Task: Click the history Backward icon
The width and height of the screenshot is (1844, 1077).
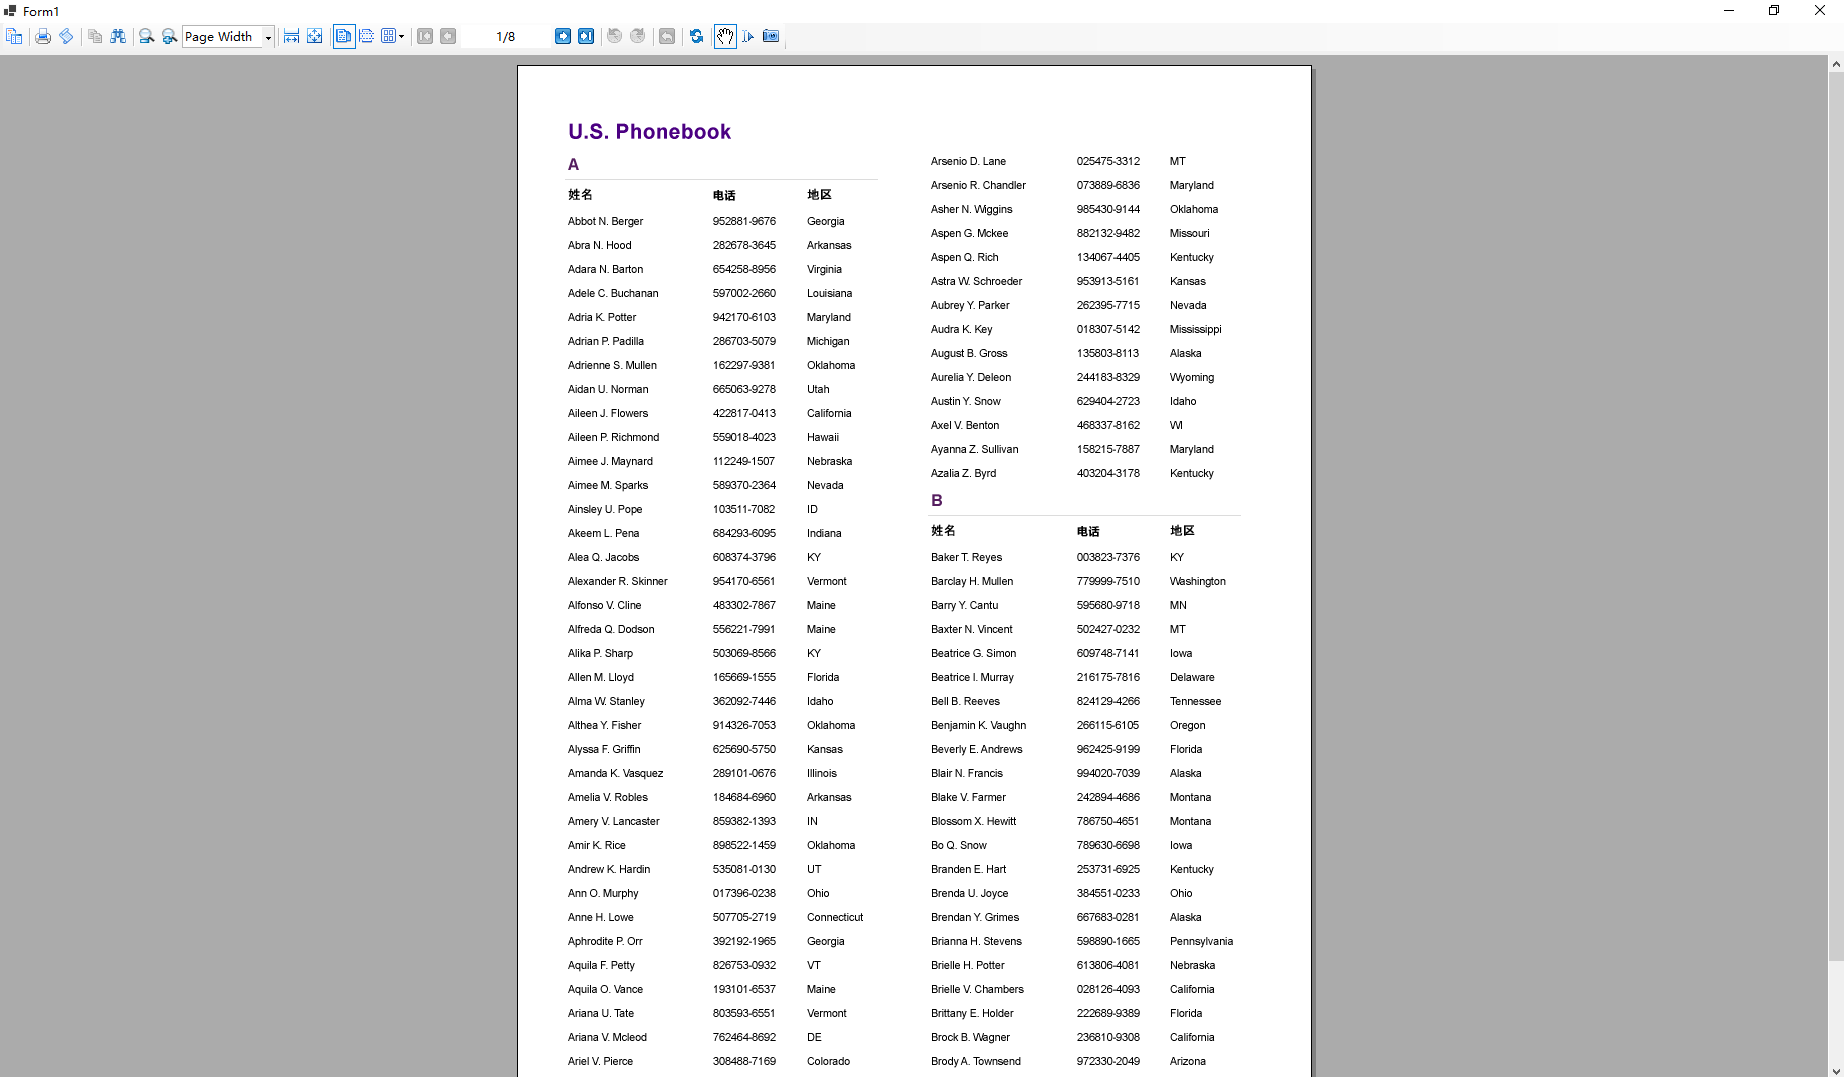Action: (x=614, y=36)
